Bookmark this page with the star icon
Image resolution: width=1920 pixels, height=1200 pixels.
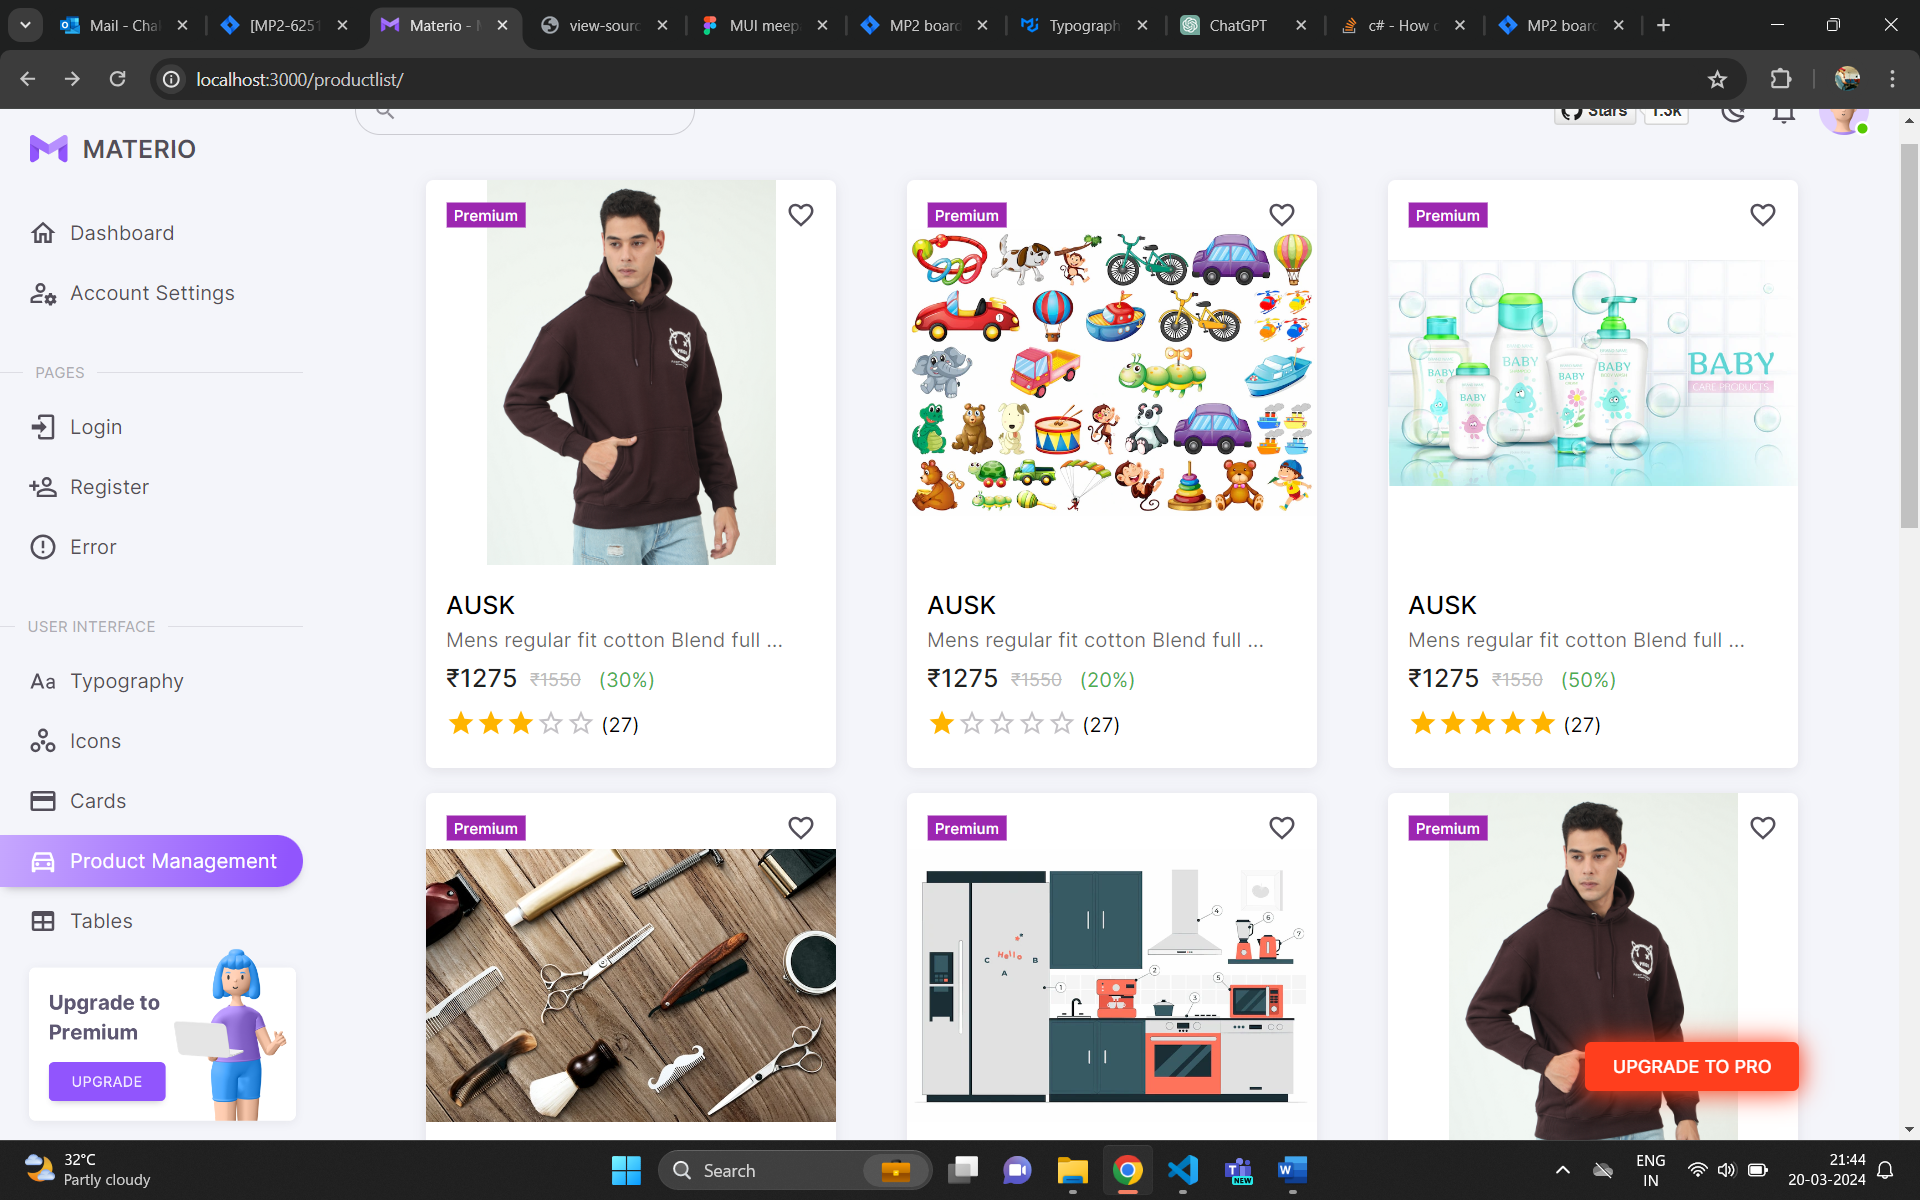tap(1717, 79)
